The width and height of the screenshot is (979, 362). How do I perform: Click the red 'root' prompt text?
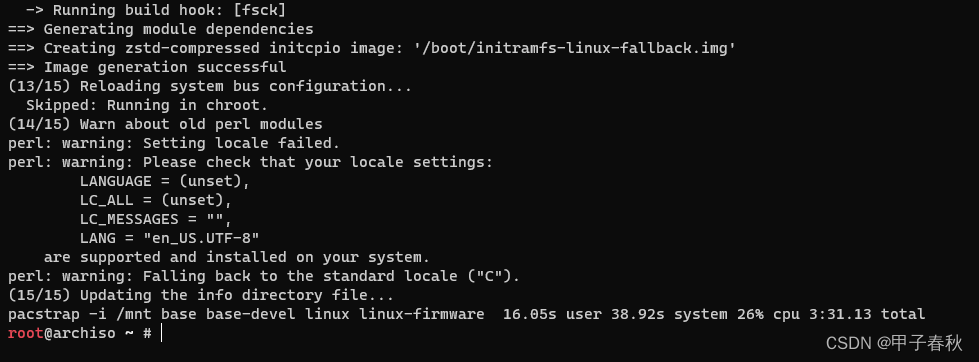(26, 333)
